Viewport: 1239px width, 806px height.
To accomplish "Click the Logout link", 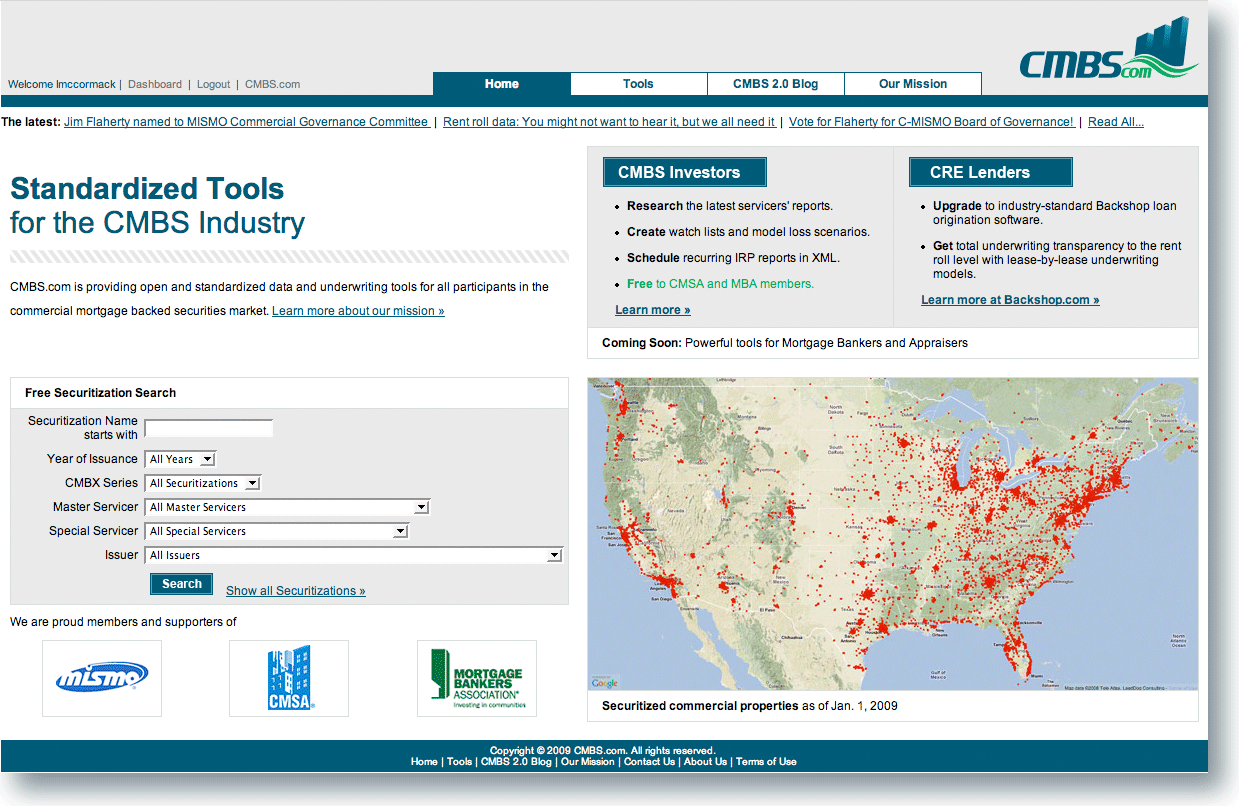I will [214, 84].
